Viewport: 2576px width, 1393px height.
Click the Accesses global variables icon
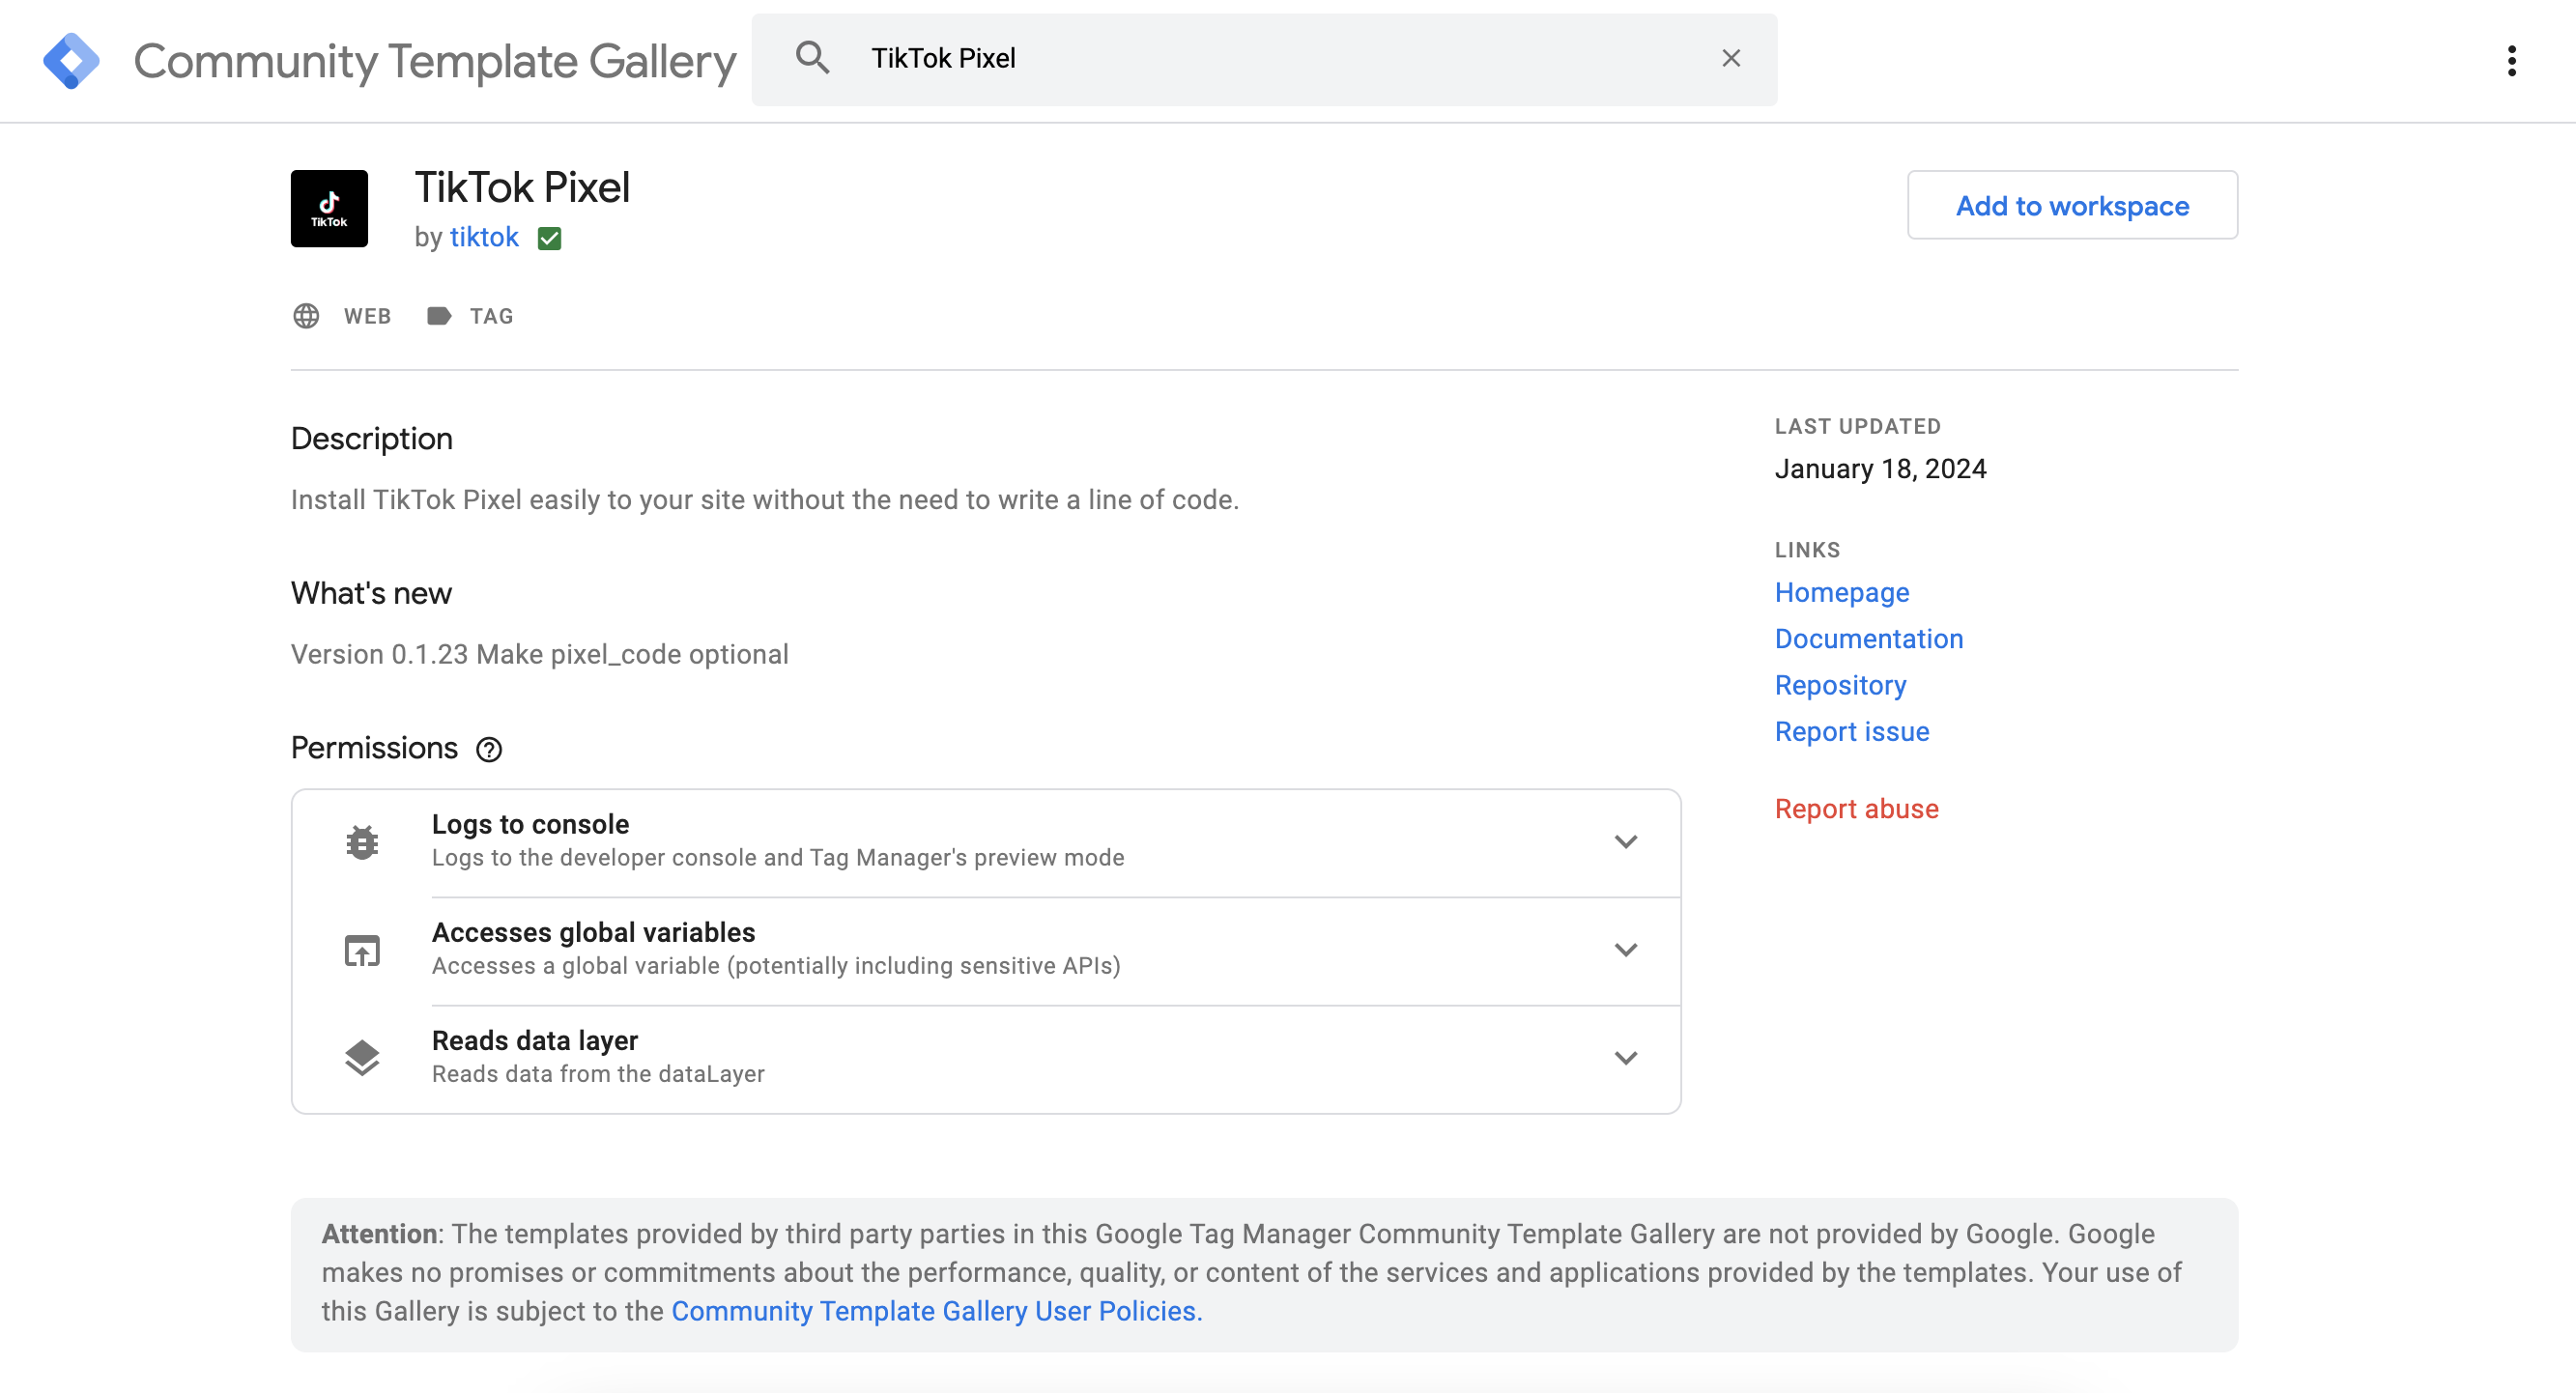(362, 950)
